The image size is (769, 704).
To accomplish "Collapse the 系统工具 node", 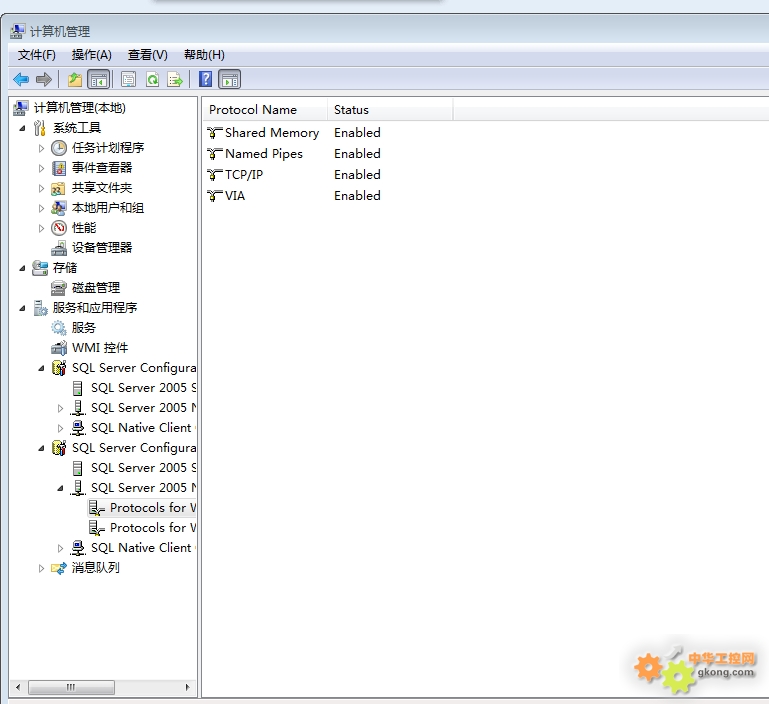I will pos(22,128).
